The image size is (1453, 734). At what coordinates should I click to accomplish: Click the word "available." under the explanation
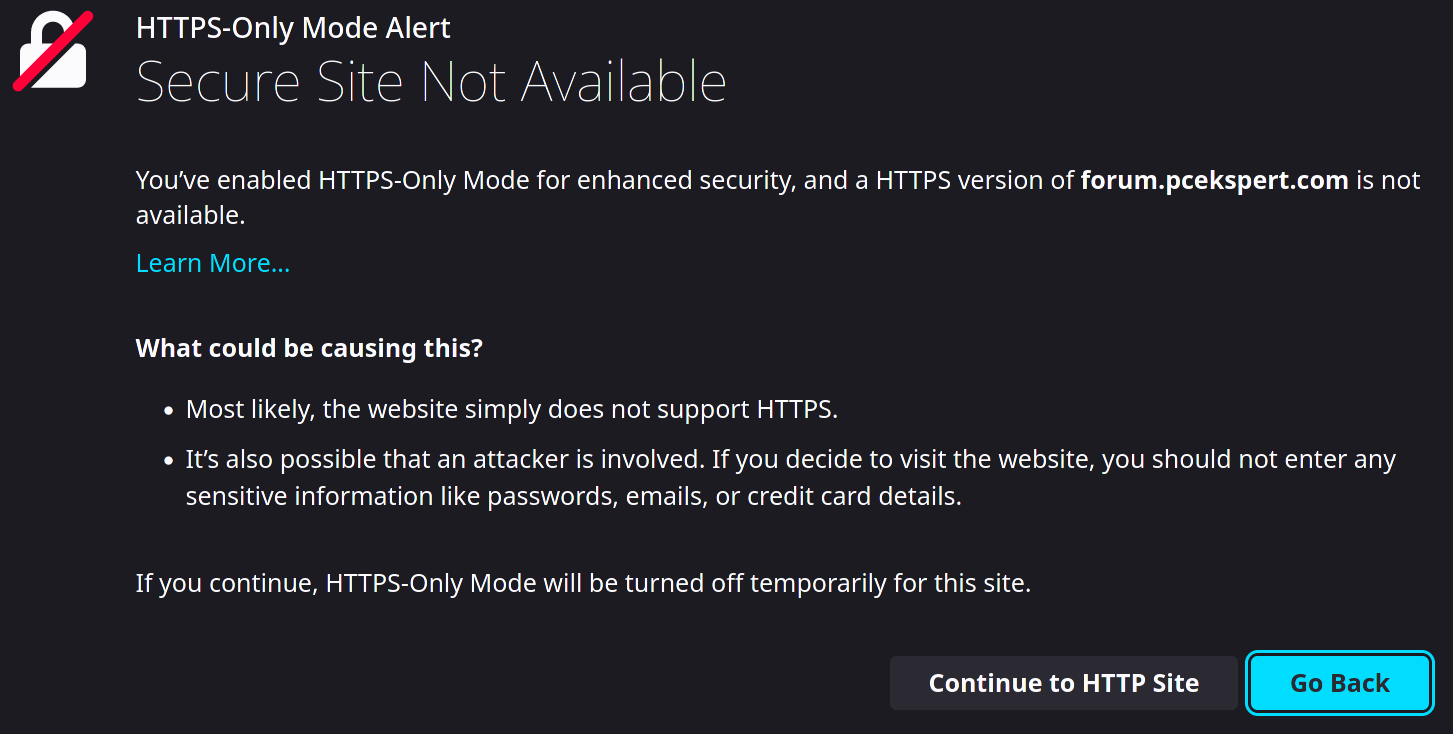click(x=190, y=215)
